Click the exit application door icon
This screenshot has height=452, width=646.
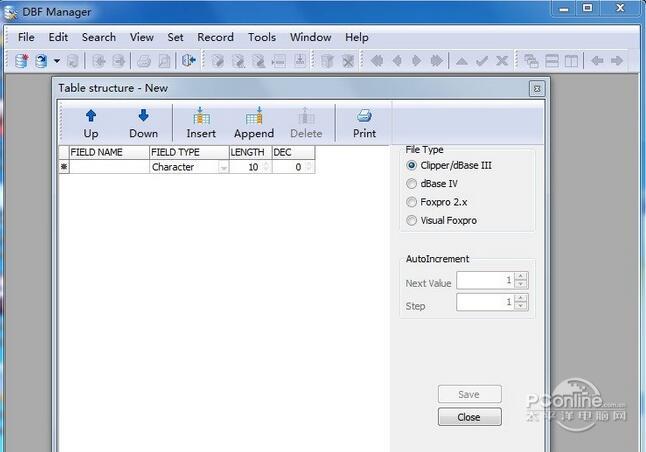(189, 61)
